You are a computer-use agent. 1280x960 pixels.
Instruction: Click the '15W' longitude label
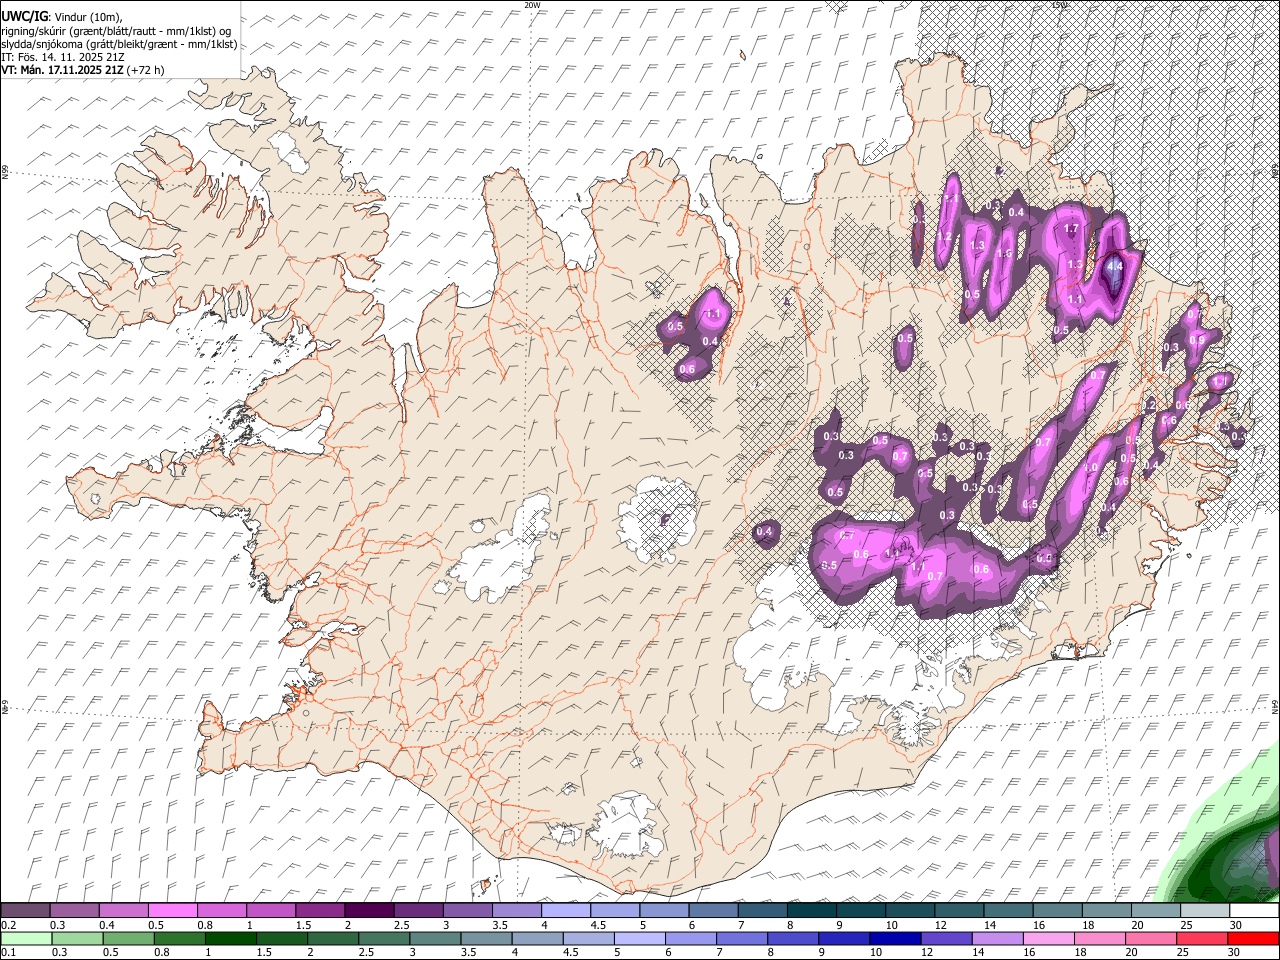(x=1059, y=5)
